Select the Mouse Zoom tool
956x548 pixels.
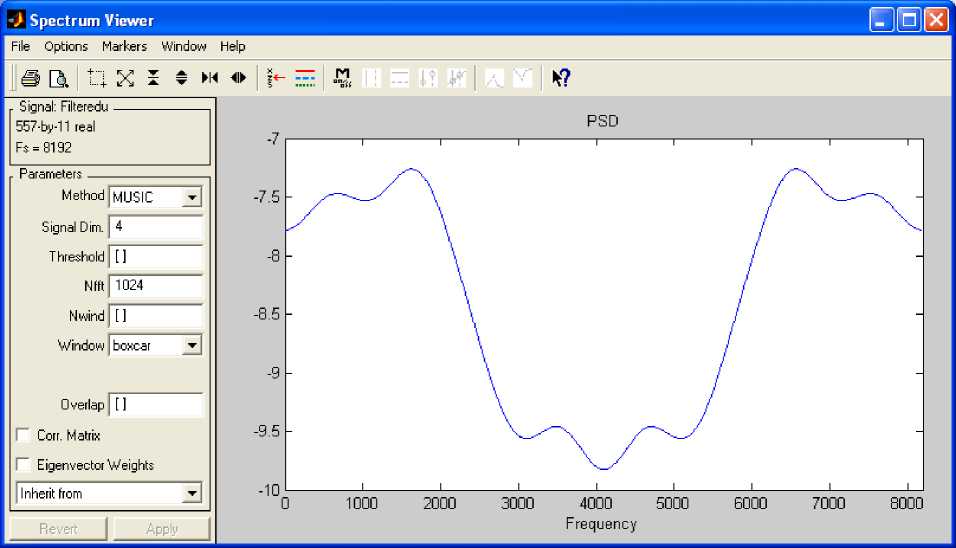(97, 78)
